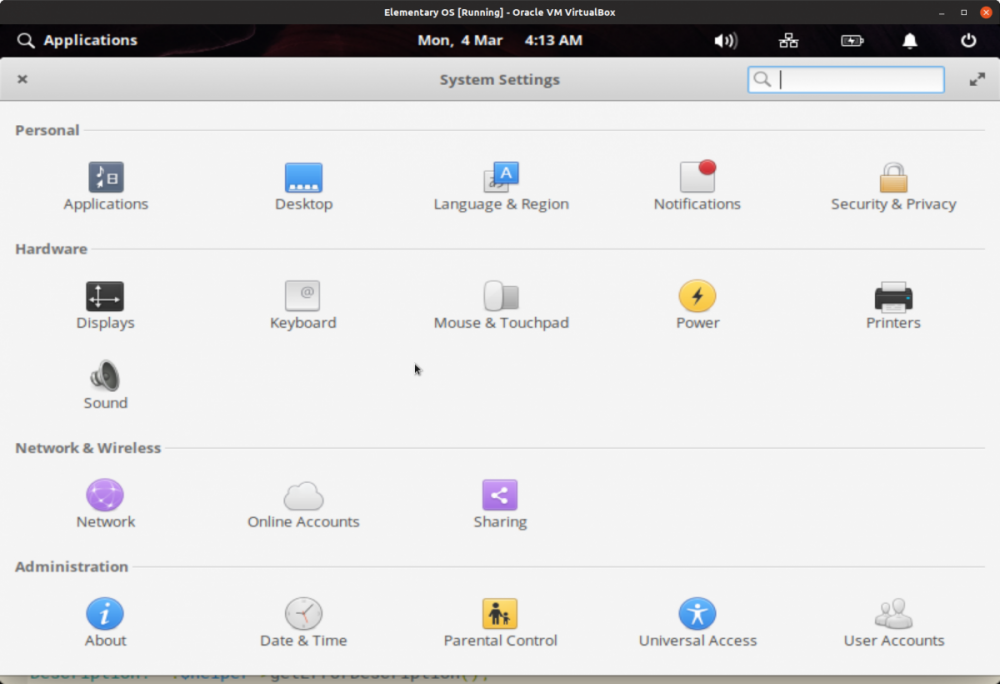Open Mouse & Touchpad settings
This screenshot has height=684, width=1000.
(500, 304)
